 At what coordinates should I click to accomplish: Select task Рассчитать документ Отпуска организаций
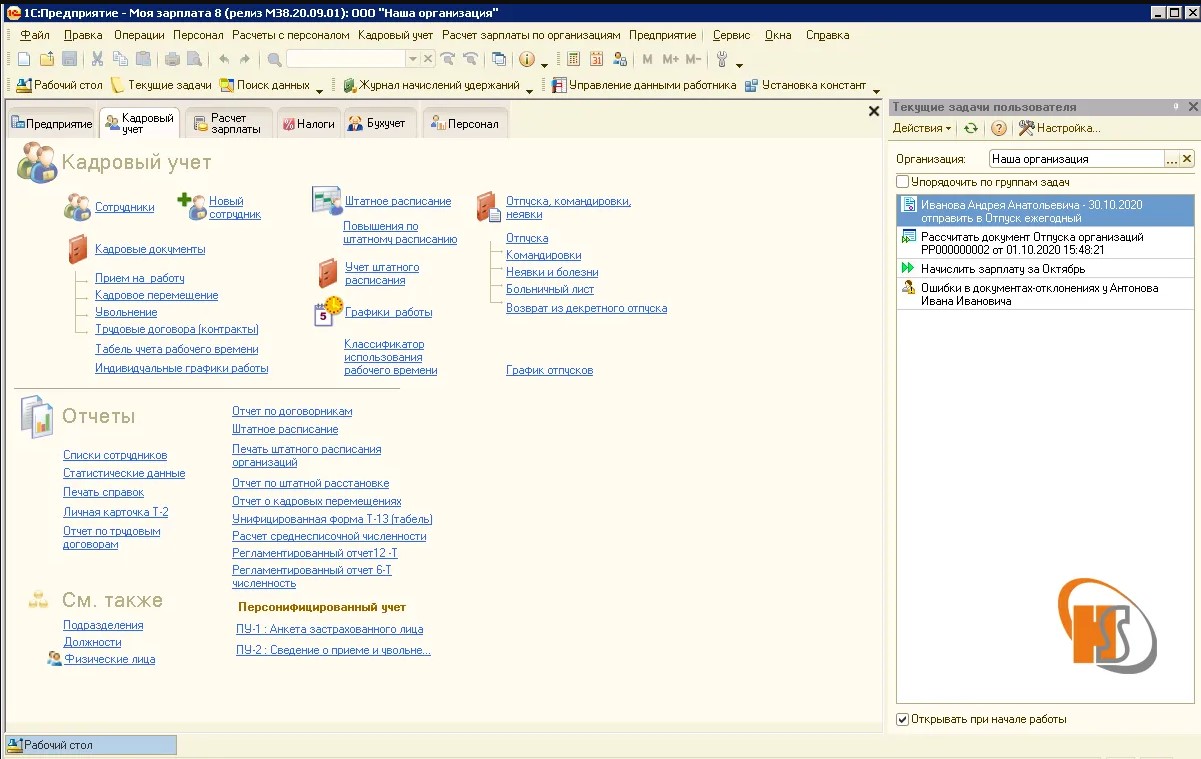[1045, 243]
